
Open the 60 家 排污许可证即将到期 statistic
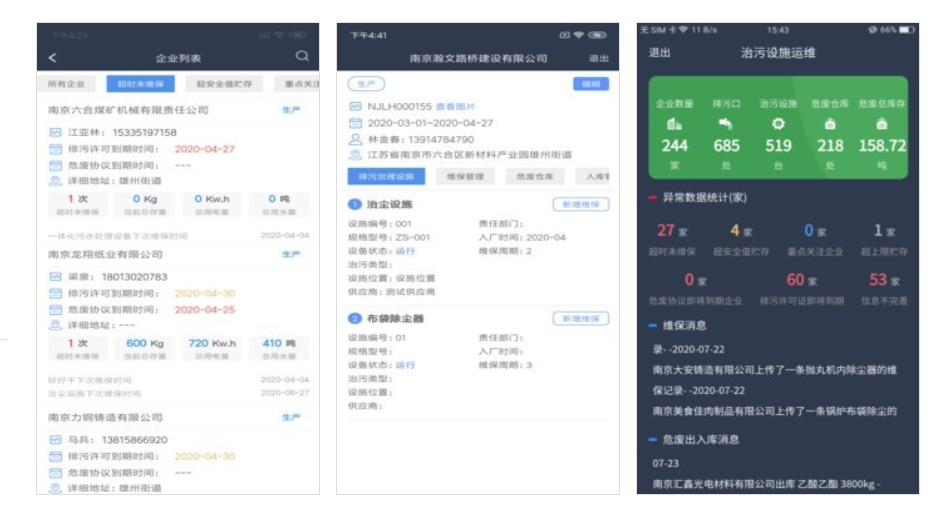(x=801, y=288)
